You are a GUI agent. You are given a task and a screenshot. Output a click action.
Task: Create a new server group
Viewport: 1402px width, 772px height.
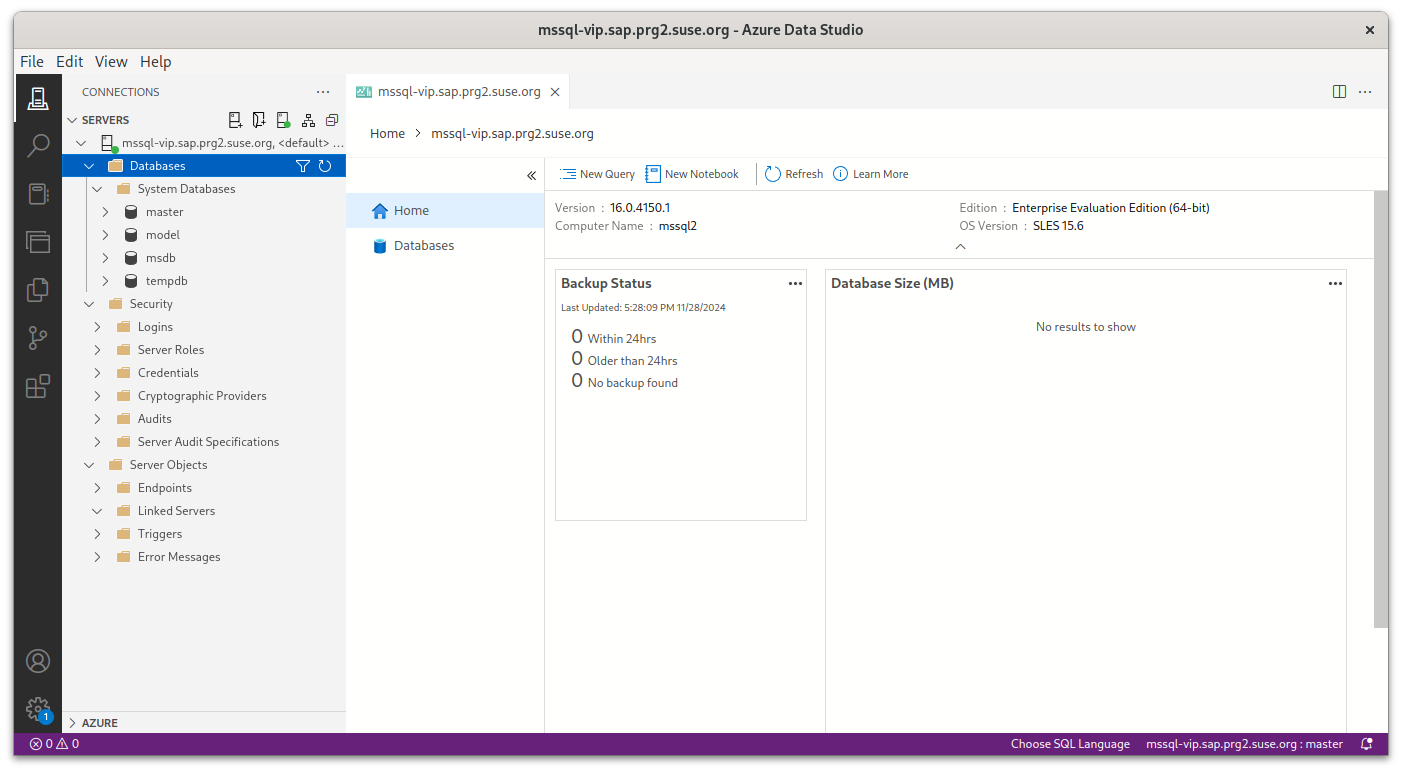click(x=259, y=119)
